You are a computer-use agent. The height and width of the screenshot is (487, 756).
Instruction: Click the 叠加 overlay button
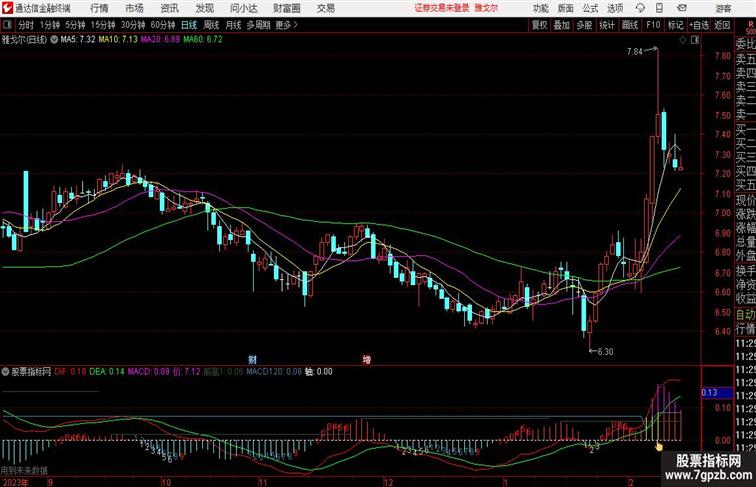point(562,25)
